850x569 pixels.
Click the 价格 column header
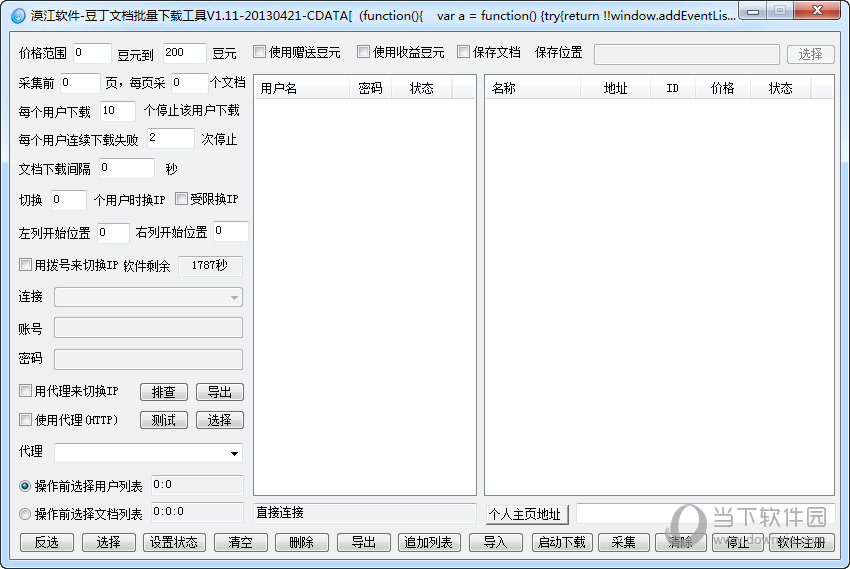pyautogui.click(x=723, y=88)
